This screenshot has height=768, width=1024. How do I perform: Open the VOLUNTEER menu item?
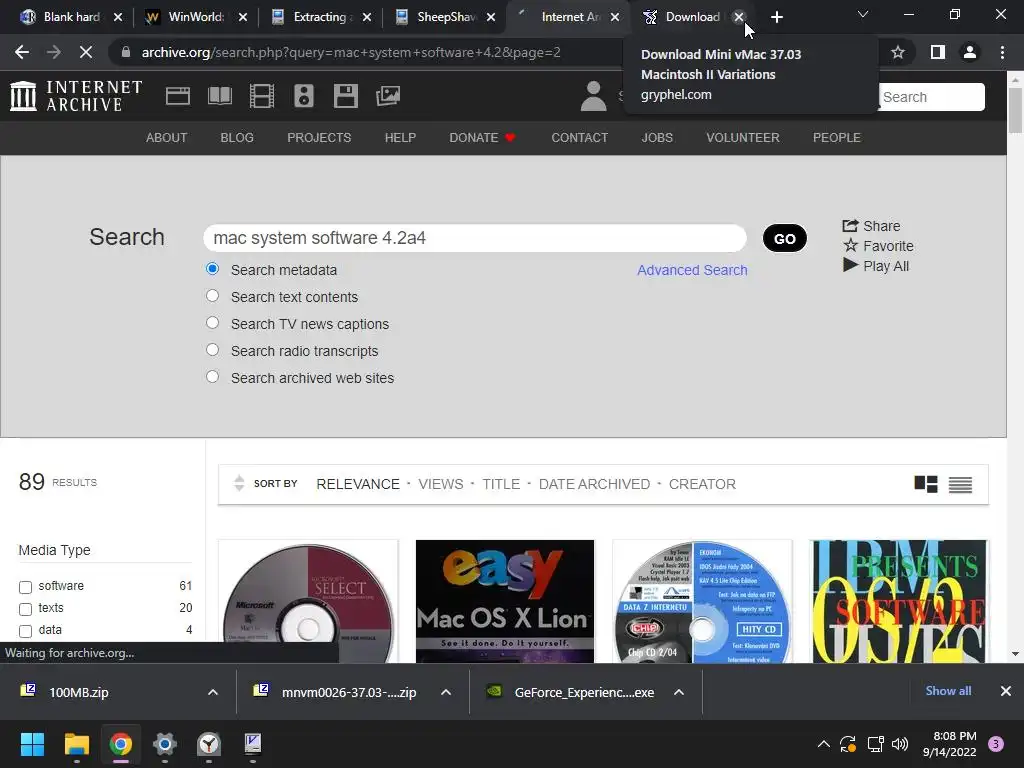(x=743, y=138)
